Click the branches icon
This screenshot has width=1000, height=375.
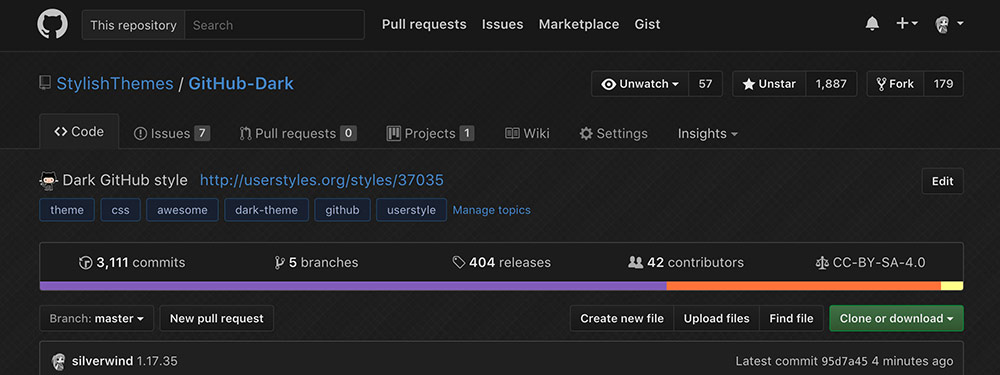(x=279, y=263)
